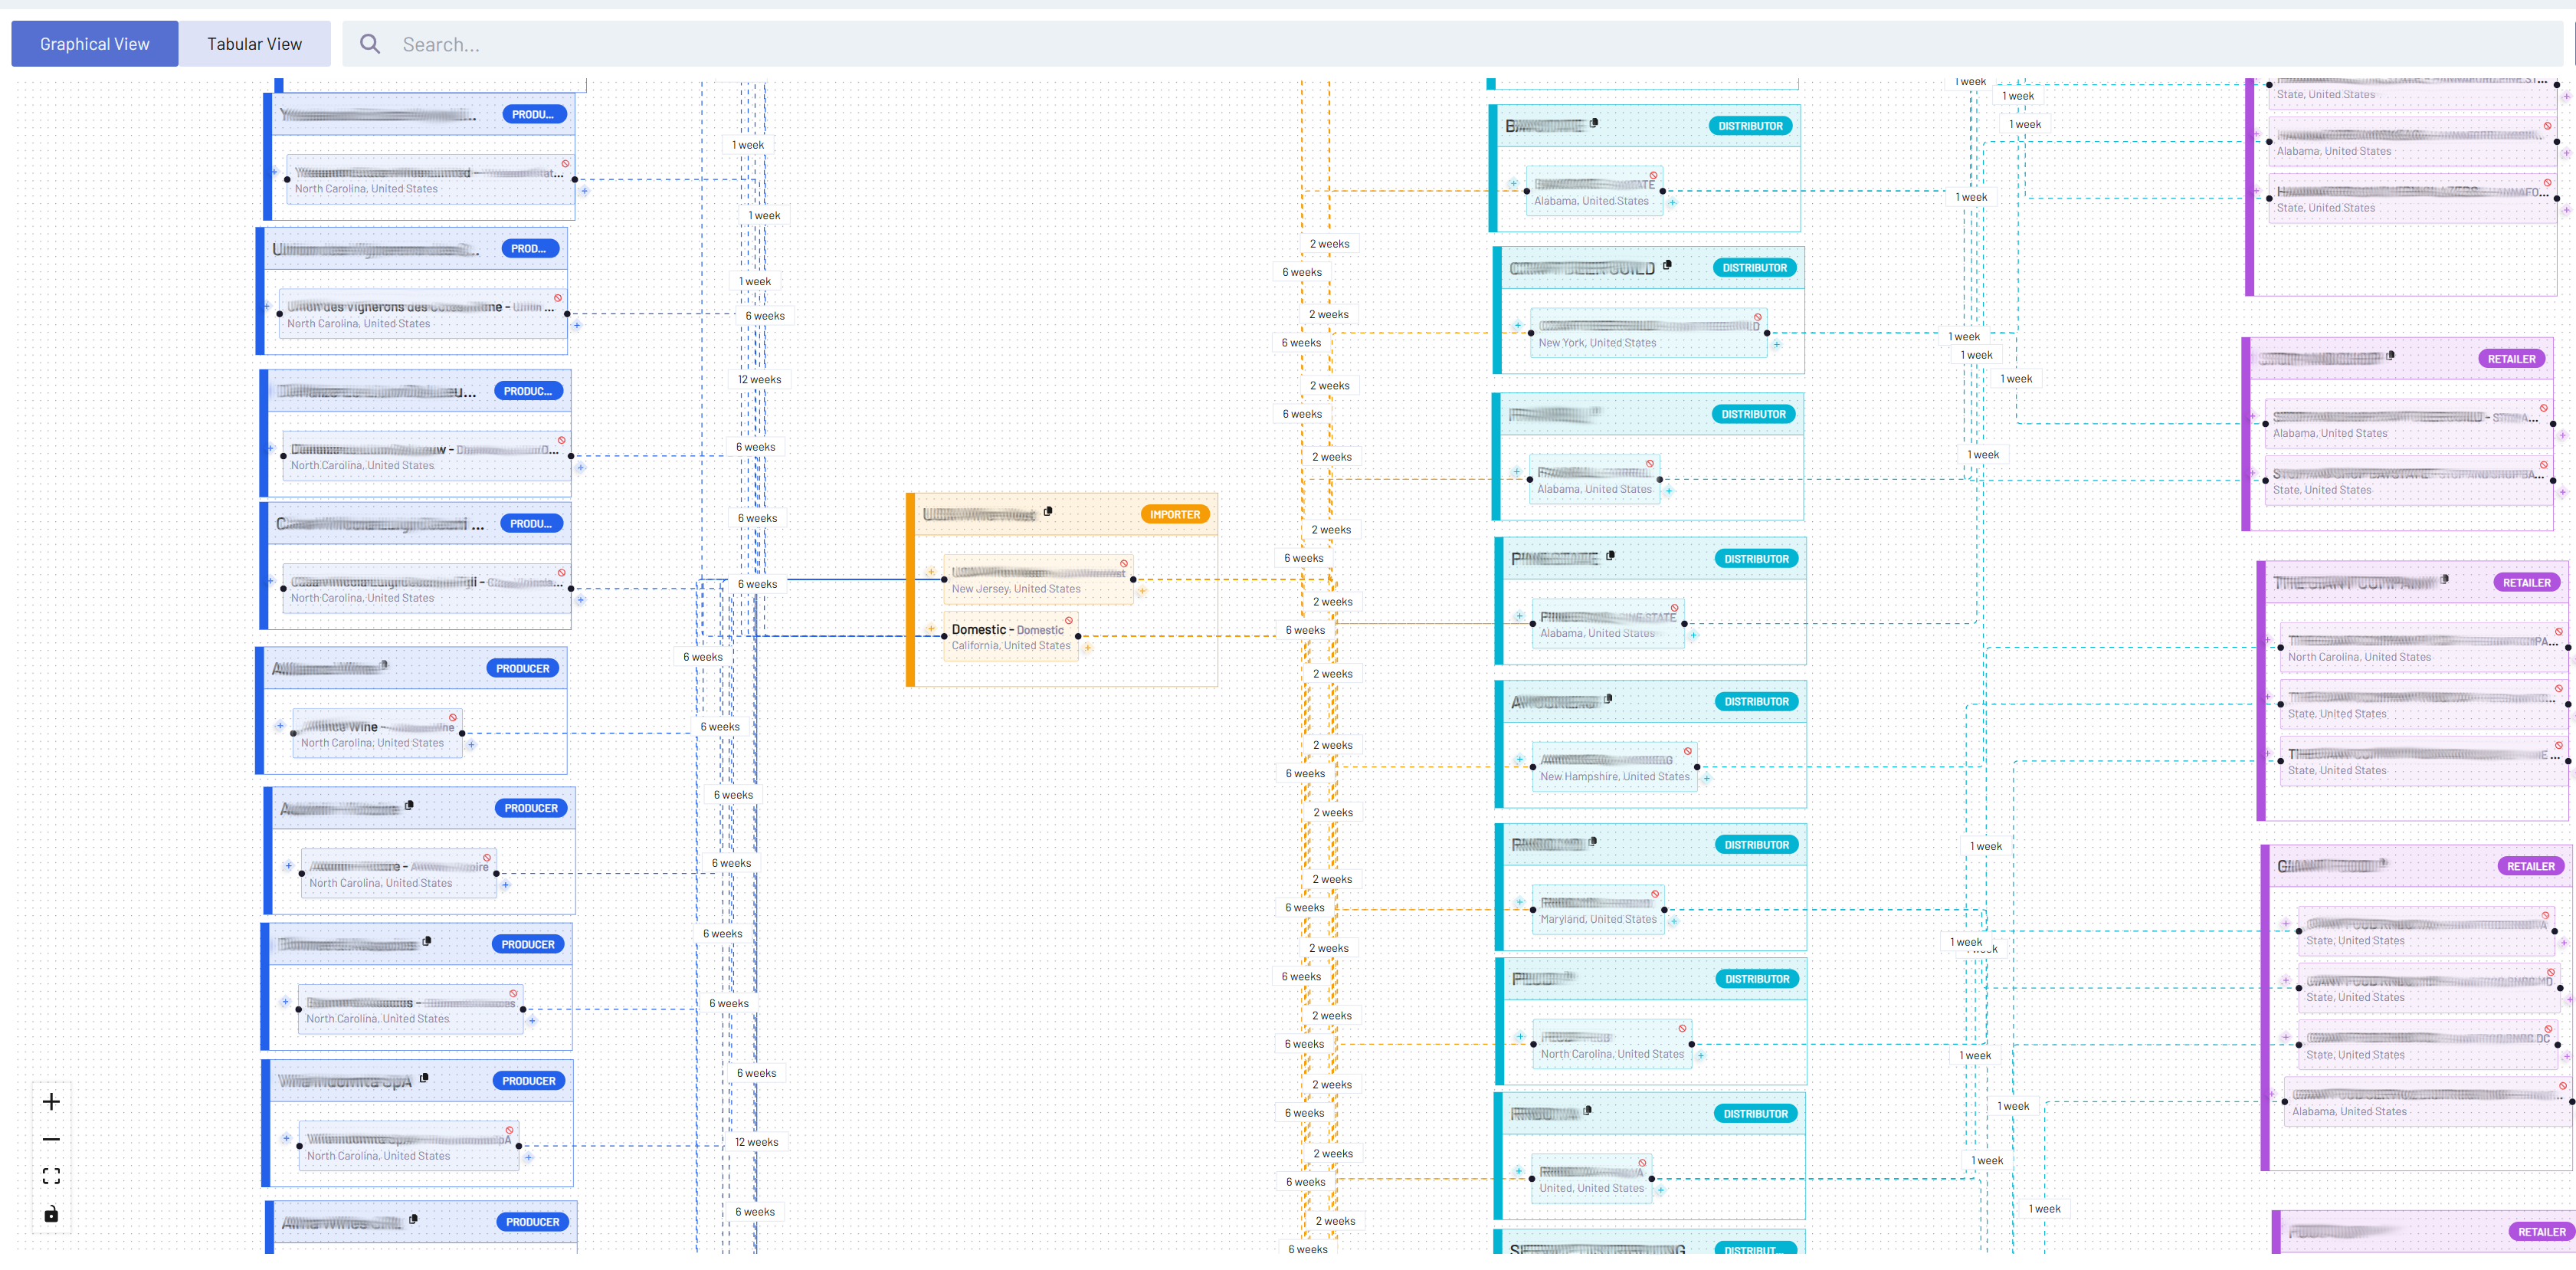Click the canvas zoom out minus icon
2576x1270 pixels.
click(x=51, y=1139)
